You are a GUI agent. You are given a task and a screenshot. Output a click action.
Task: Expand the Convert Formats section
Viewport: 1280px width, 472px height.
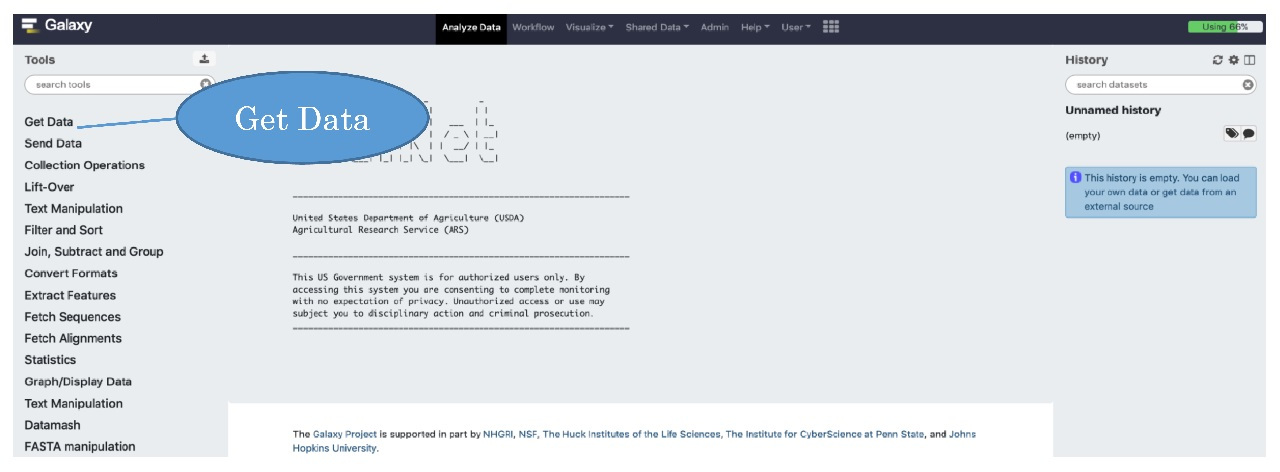(x=71, y=273)
